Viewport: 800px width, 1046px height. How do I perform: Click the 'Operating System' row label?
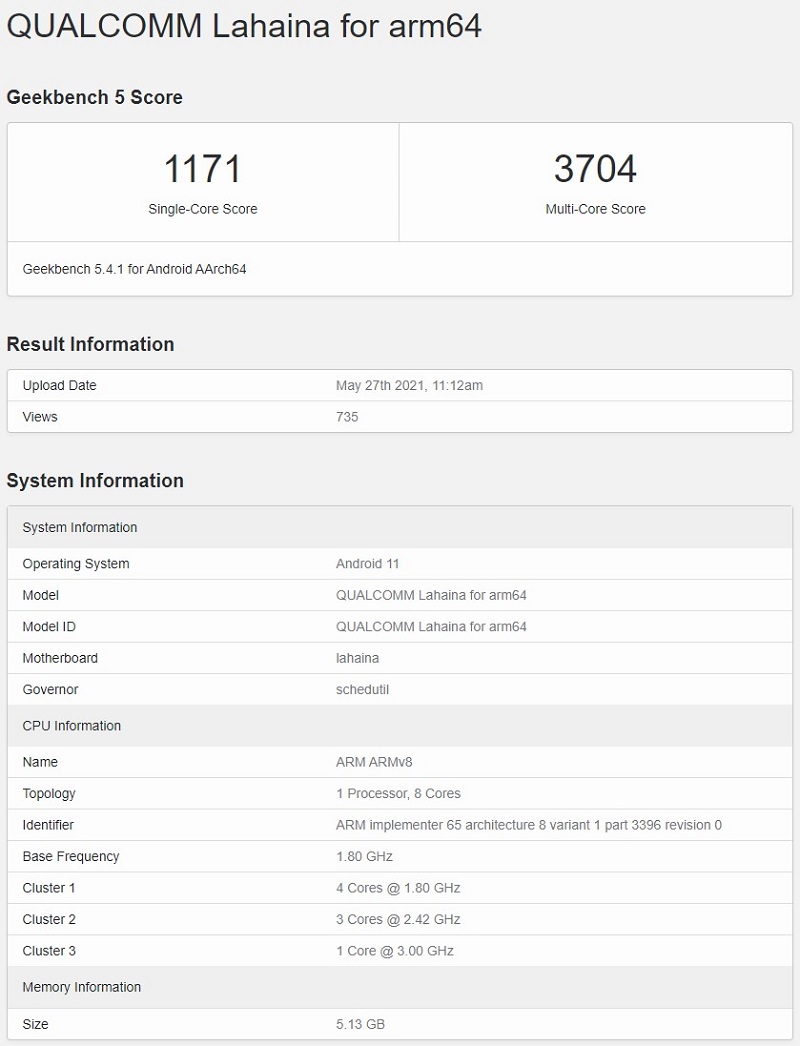coord(76,564)
